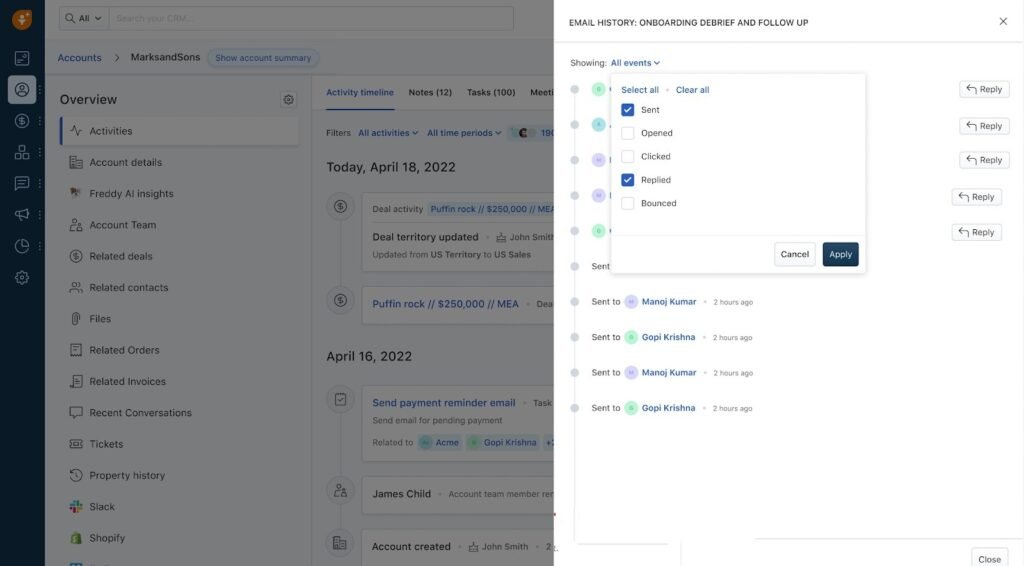Click the Deals dollar icon in sidebar
Screen dimensions: 1024x566
(x=21, y=121)
